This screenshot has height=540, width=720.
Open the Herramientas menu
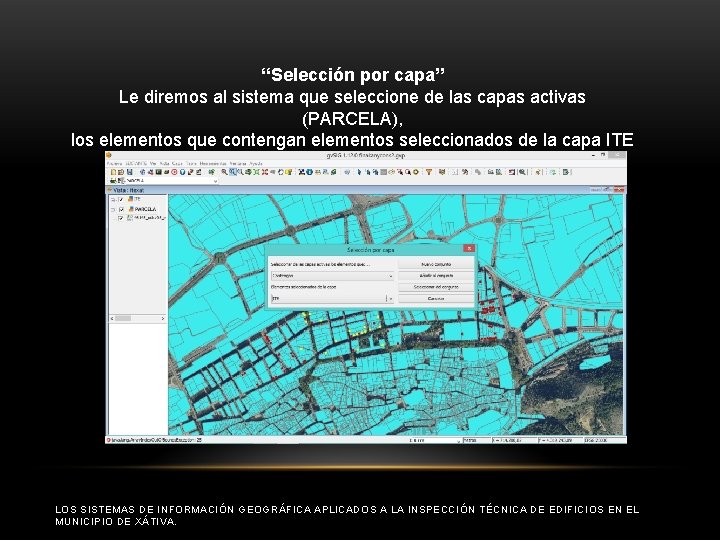coord(213,164)
